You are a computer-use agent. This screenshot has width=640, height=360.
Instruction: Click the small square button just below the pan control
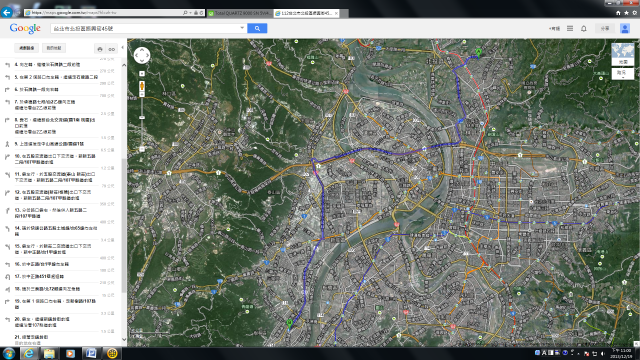pos(142,73)
